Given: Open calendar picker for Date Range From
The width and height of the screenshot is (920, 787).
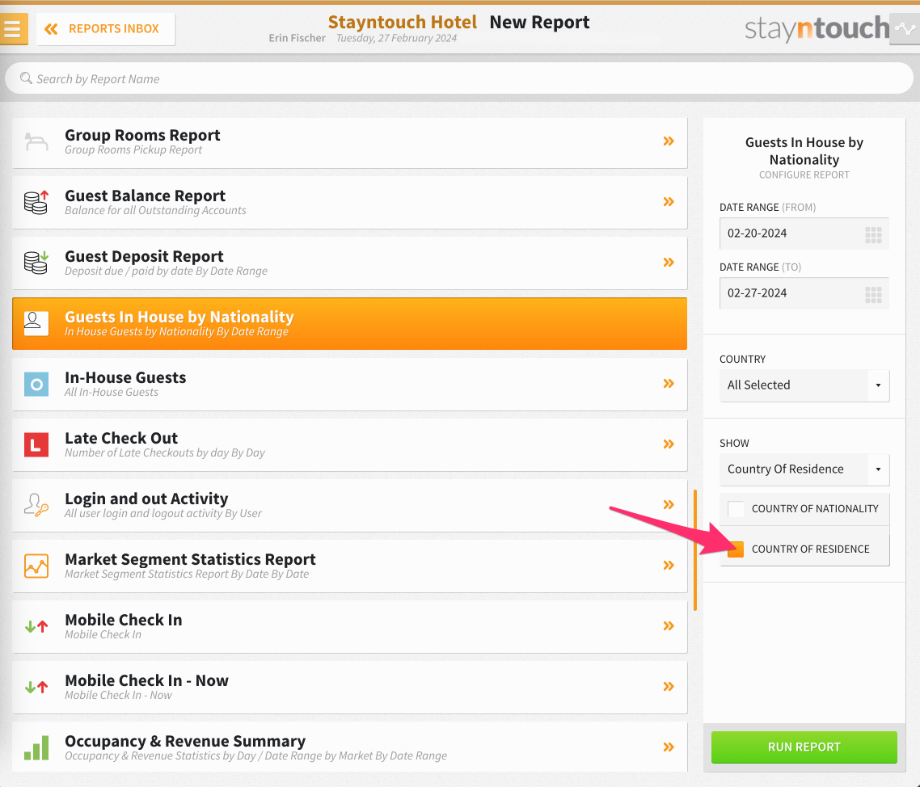Looking at the screenshot, I should click(873, 235).
